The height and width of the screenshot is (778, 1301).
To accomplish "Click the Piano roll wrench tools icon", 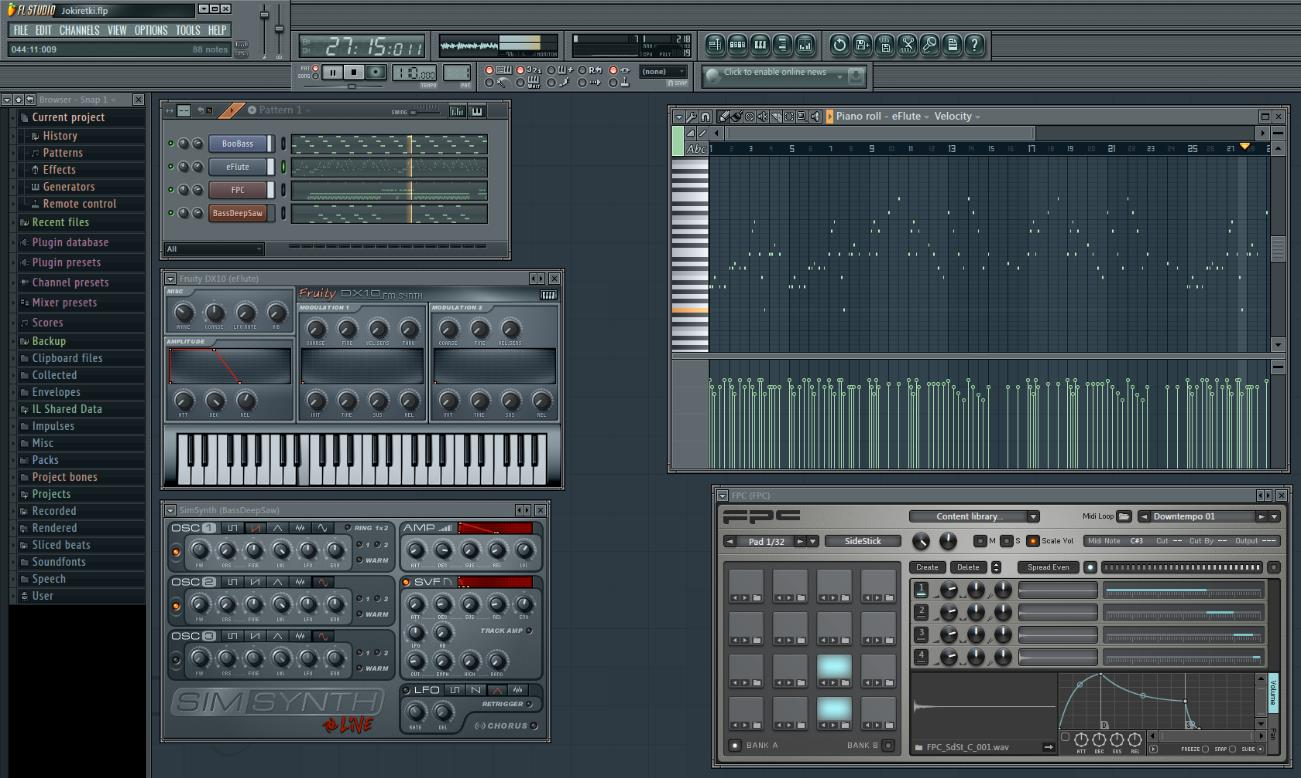I will (x=691, y=116).
